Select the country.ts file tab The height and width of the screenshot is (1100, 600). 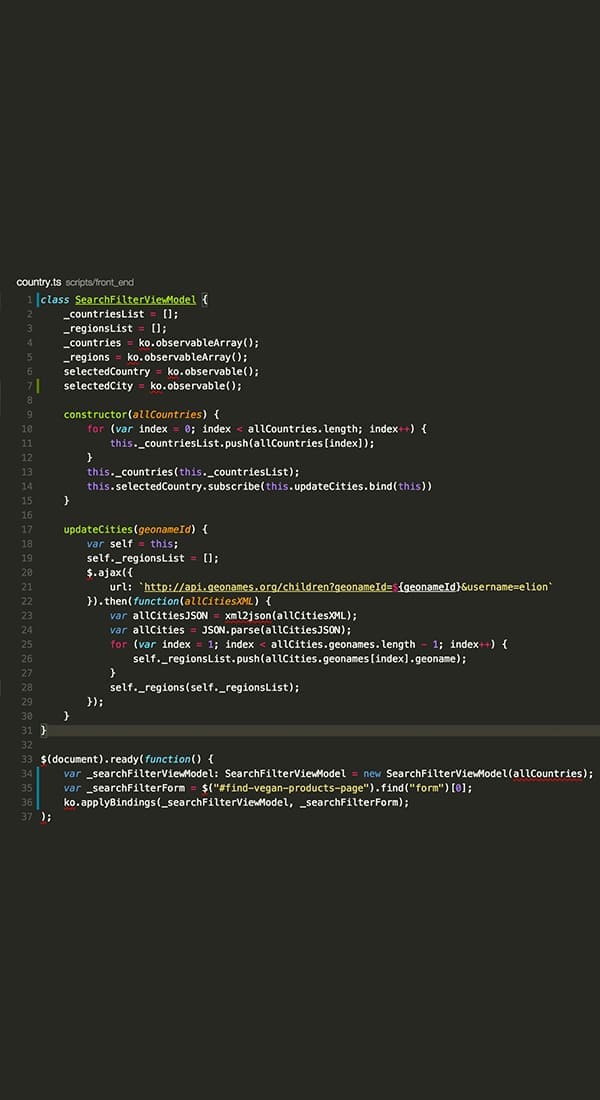39,282
